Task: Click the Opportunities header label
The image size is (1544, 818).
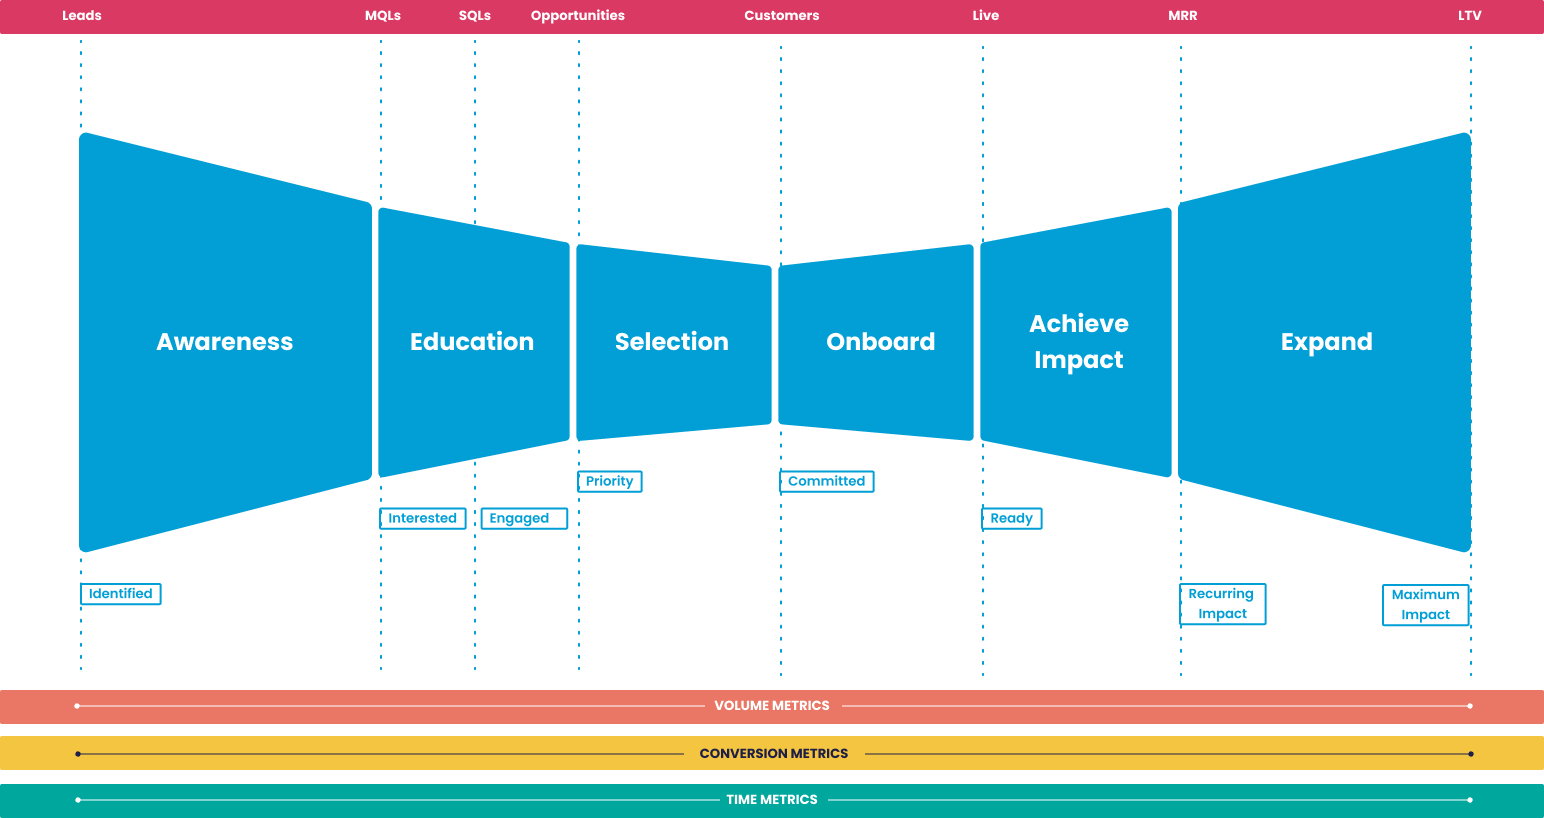Action: 578,16
